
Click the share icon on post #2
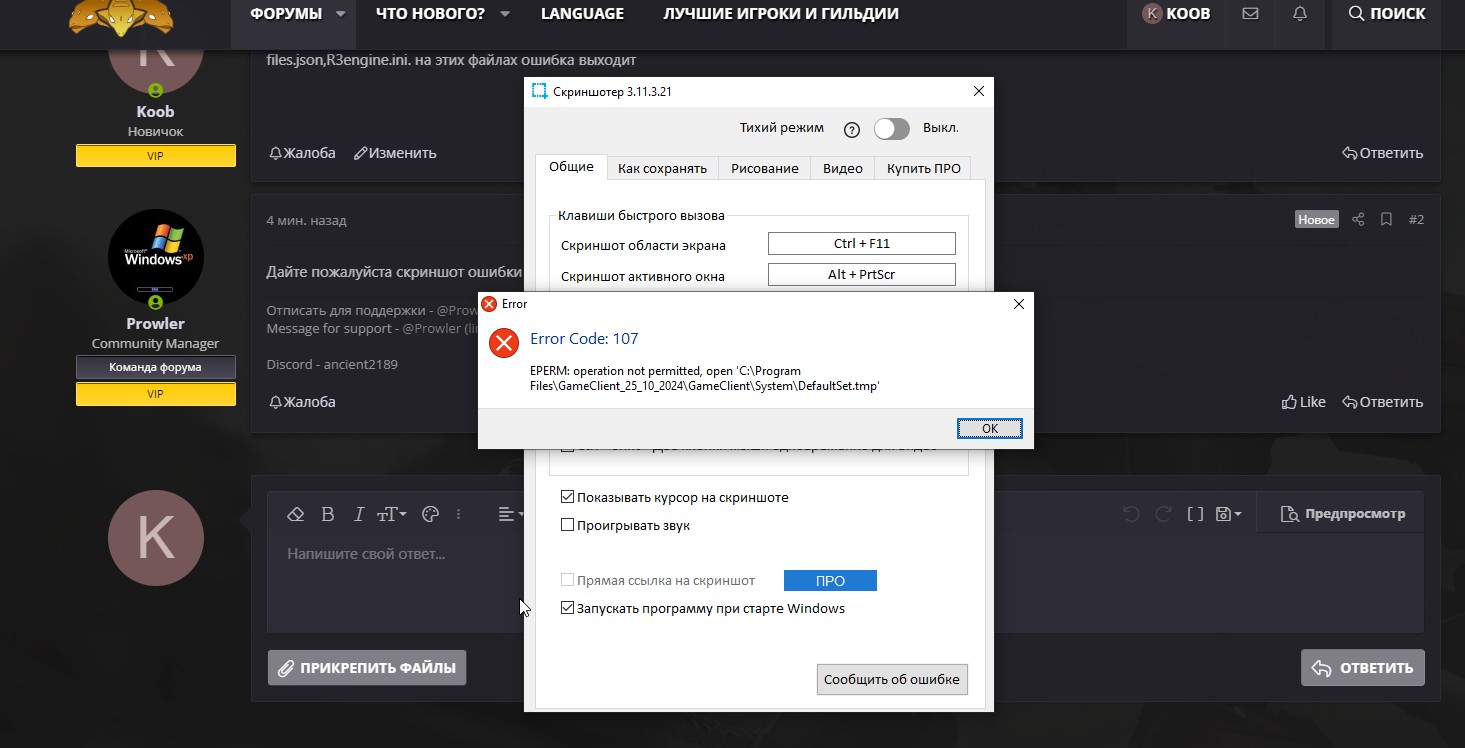[1358, 219]
